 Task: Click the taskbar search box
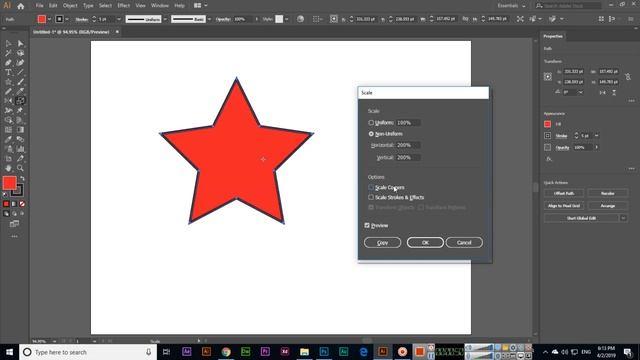88,352
